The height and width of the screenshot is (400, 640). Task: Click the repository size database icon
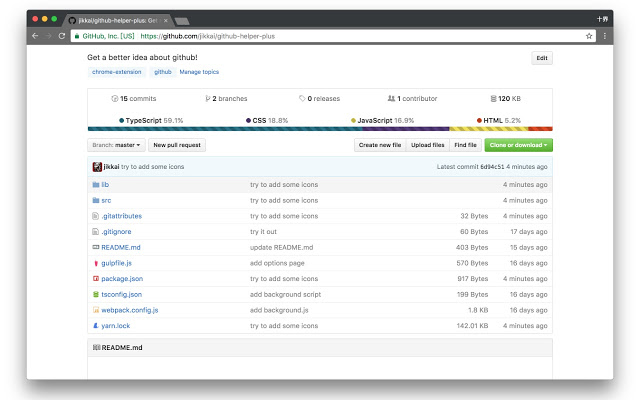click(x=493, y=98)
